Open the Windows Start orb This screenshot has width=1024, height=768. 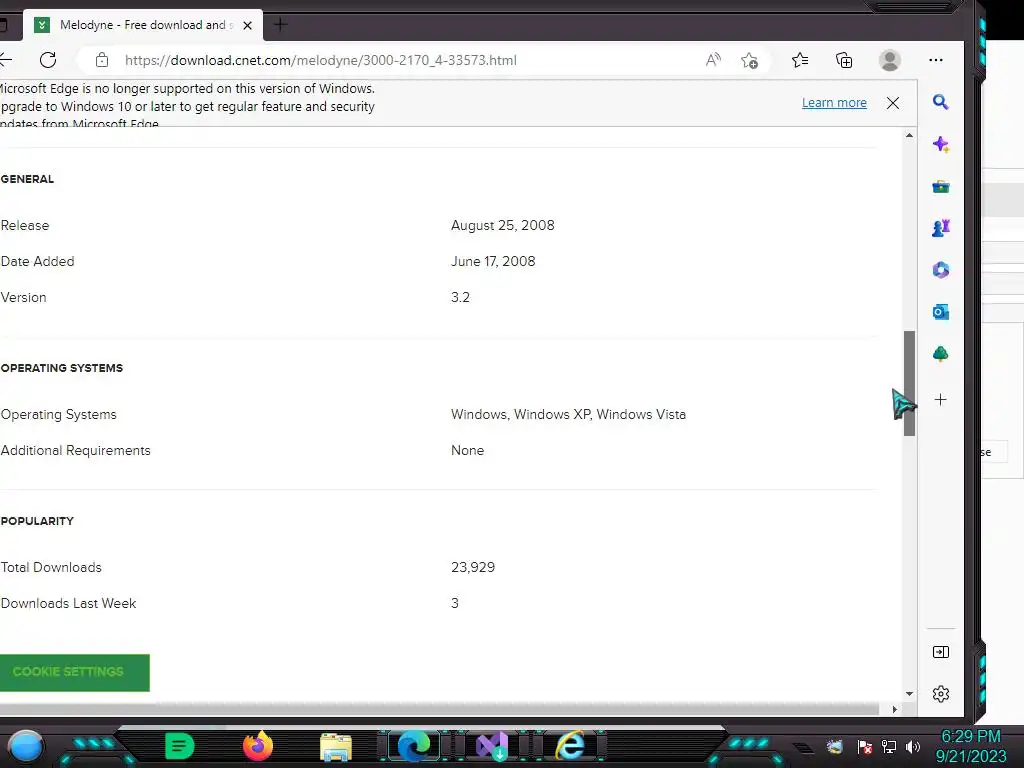(x=26, y=746)
